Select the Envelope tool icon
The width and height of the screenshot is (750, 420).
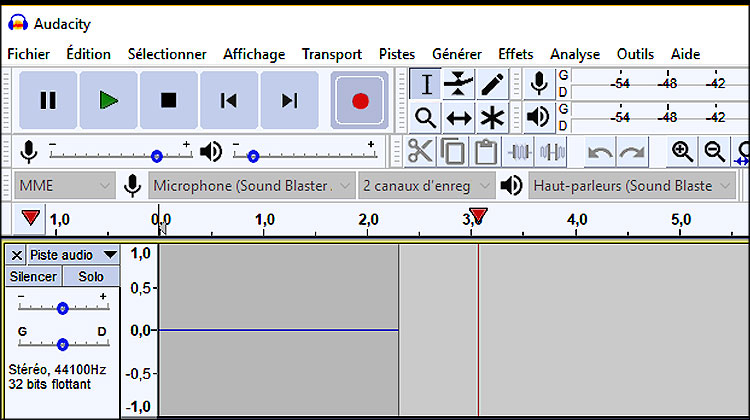click(x=459, y=84)
